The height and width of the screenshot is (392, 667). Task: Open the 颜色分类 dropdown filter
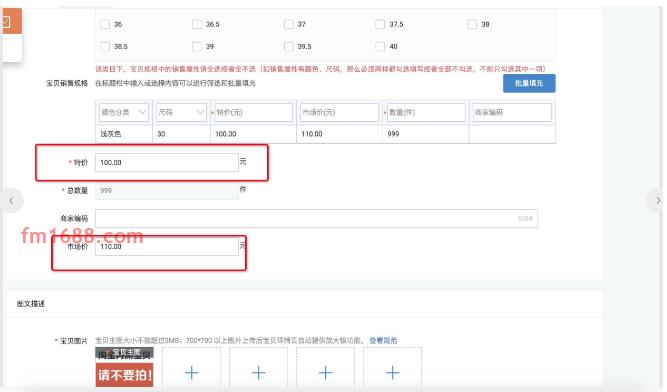tap(124, 112)
